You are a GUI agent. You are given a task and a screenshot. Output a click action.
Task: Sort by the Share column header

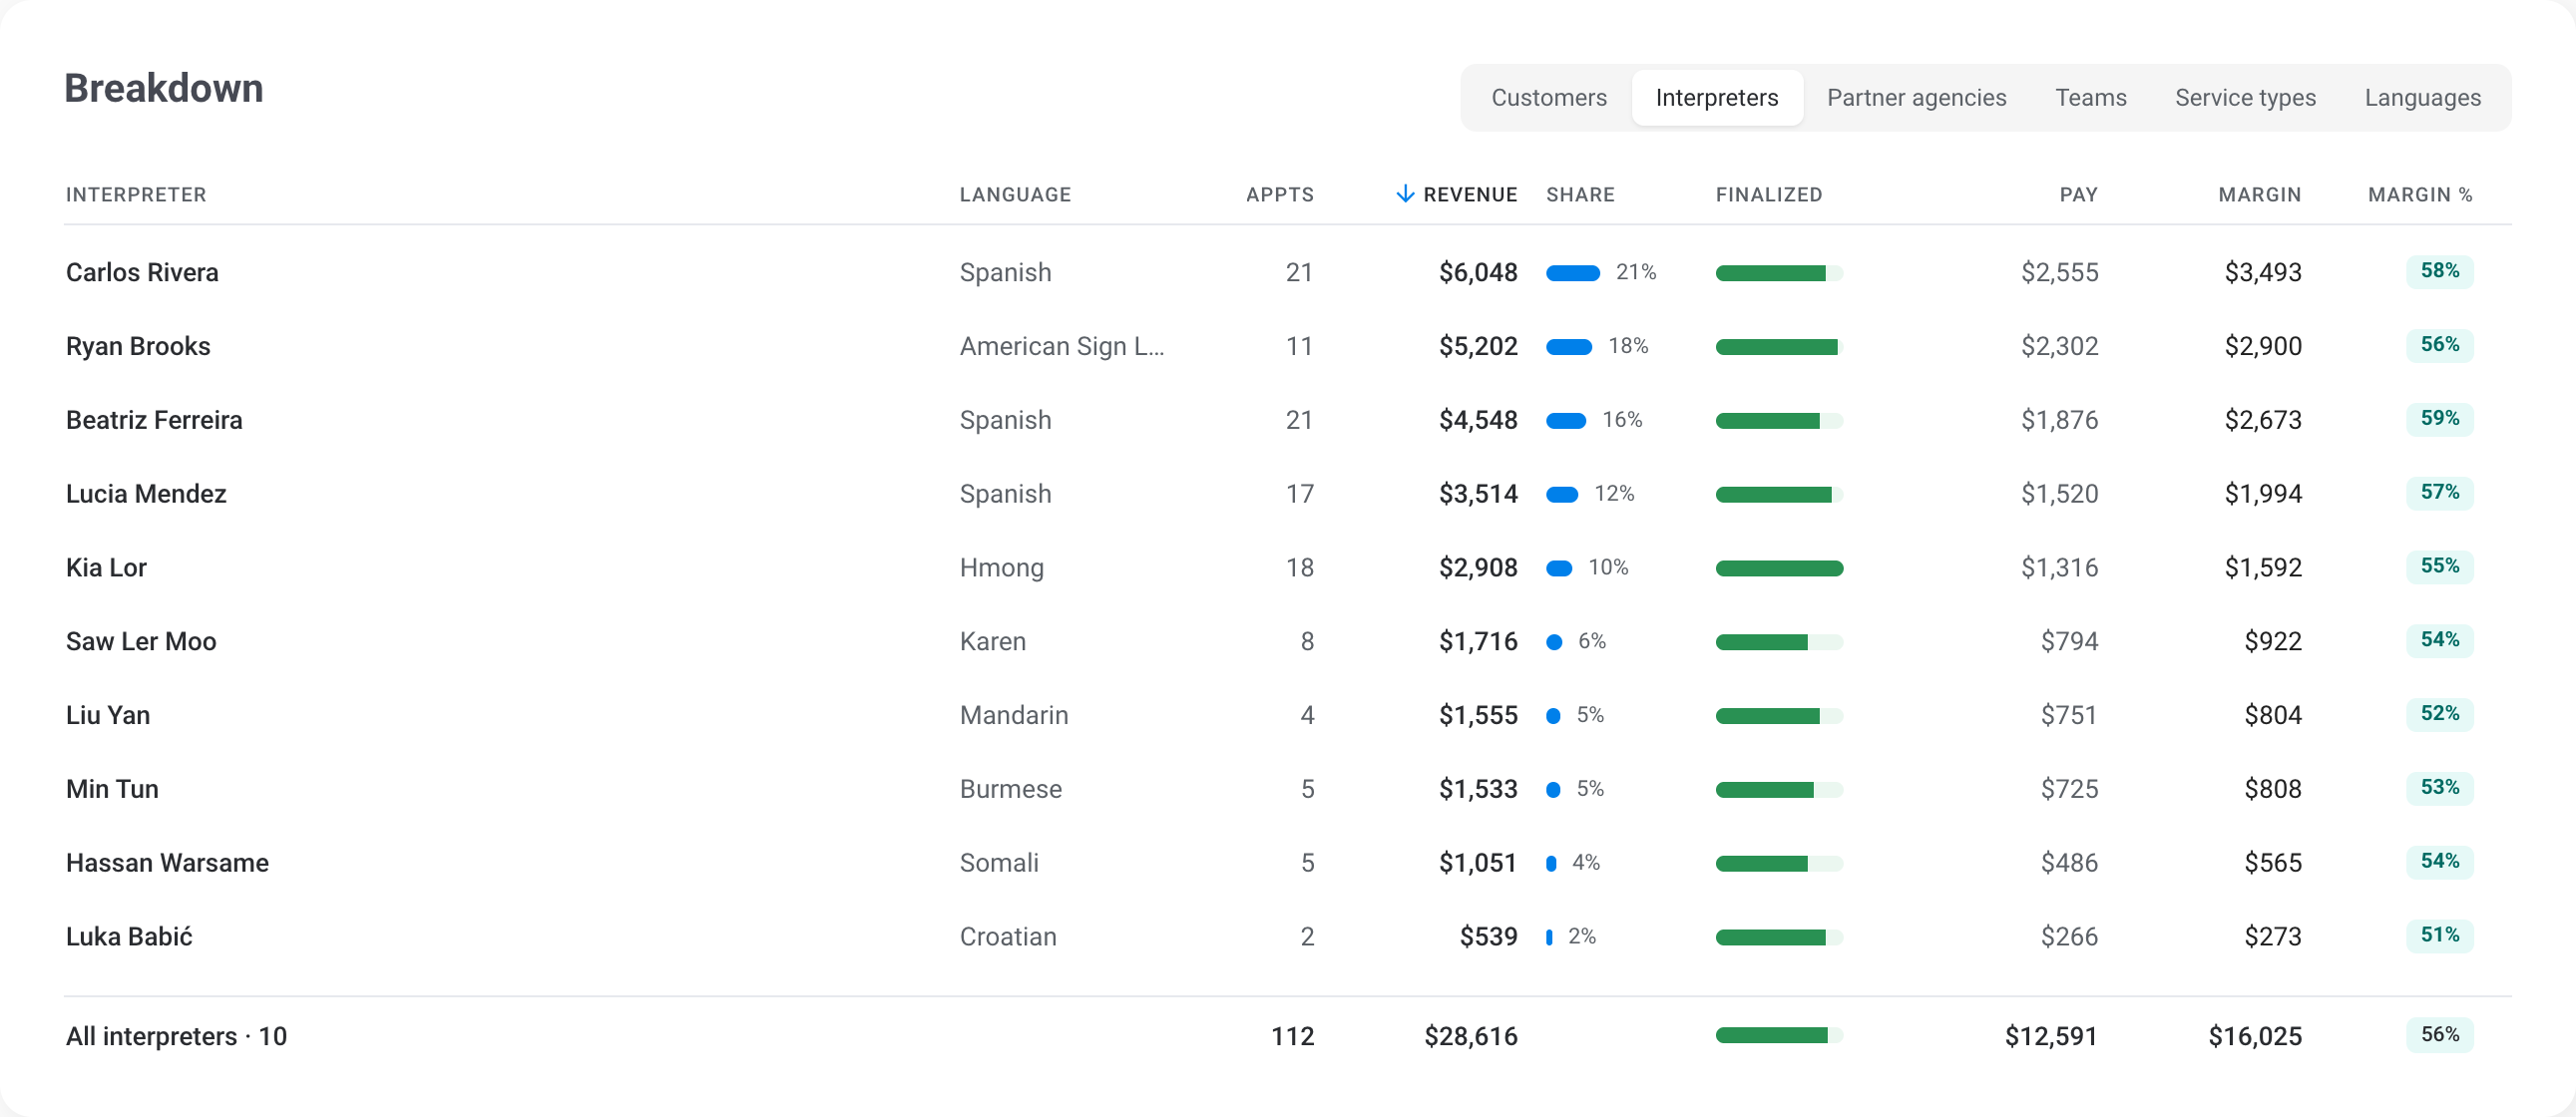click(1580, 195)
